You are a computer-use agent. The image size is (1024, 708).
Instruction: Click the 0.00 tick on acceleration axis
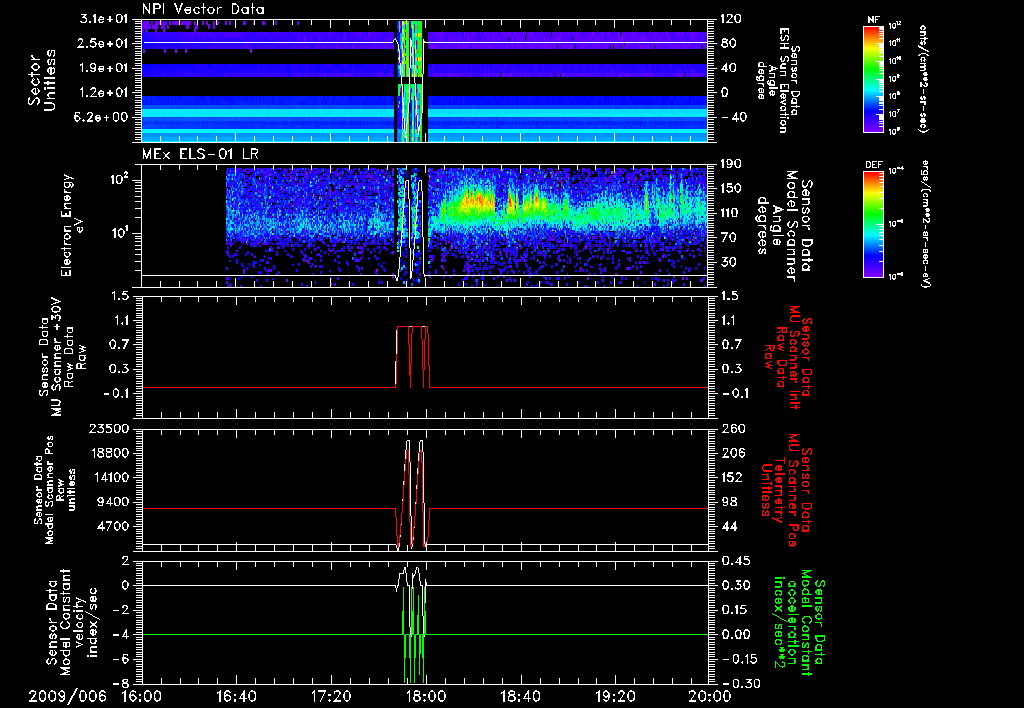click(735, 635)
